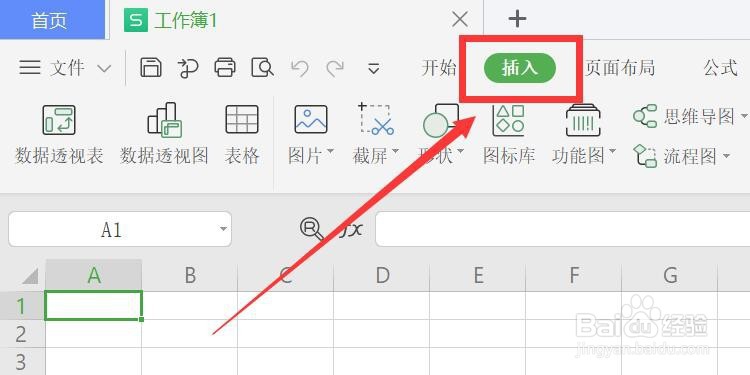
Task: Expand the 流程图 dropdown arrow
Action: [x=727, y=156]
